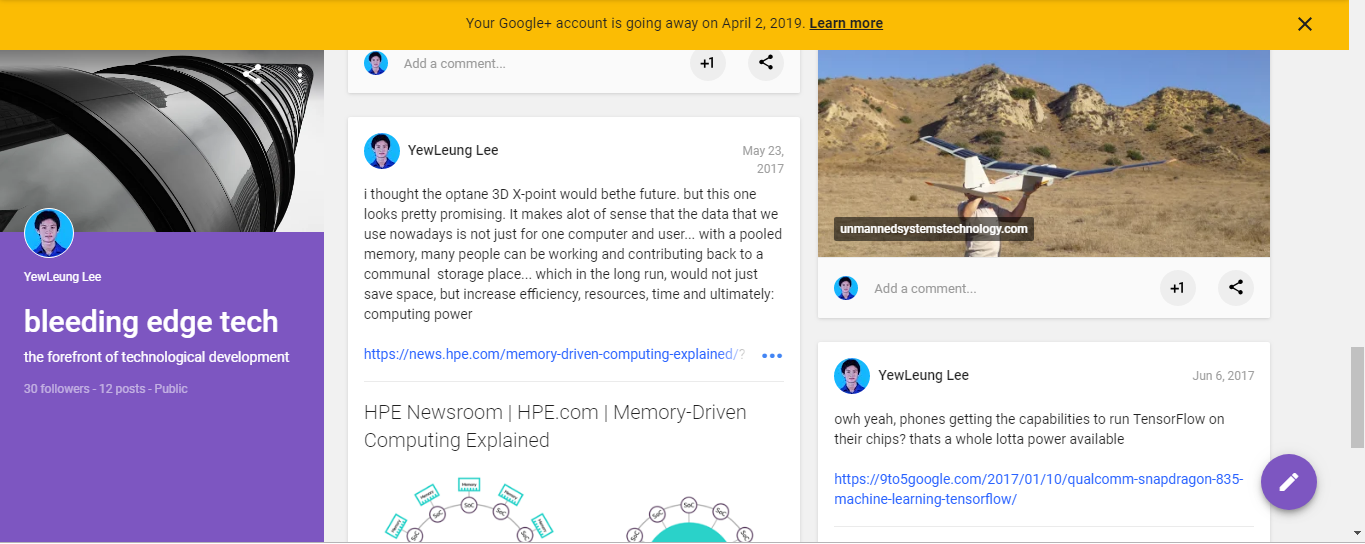Screen dimensions: 1365x544
Task: Add a comment on the drone post
Action: click(x=925, y=288)
